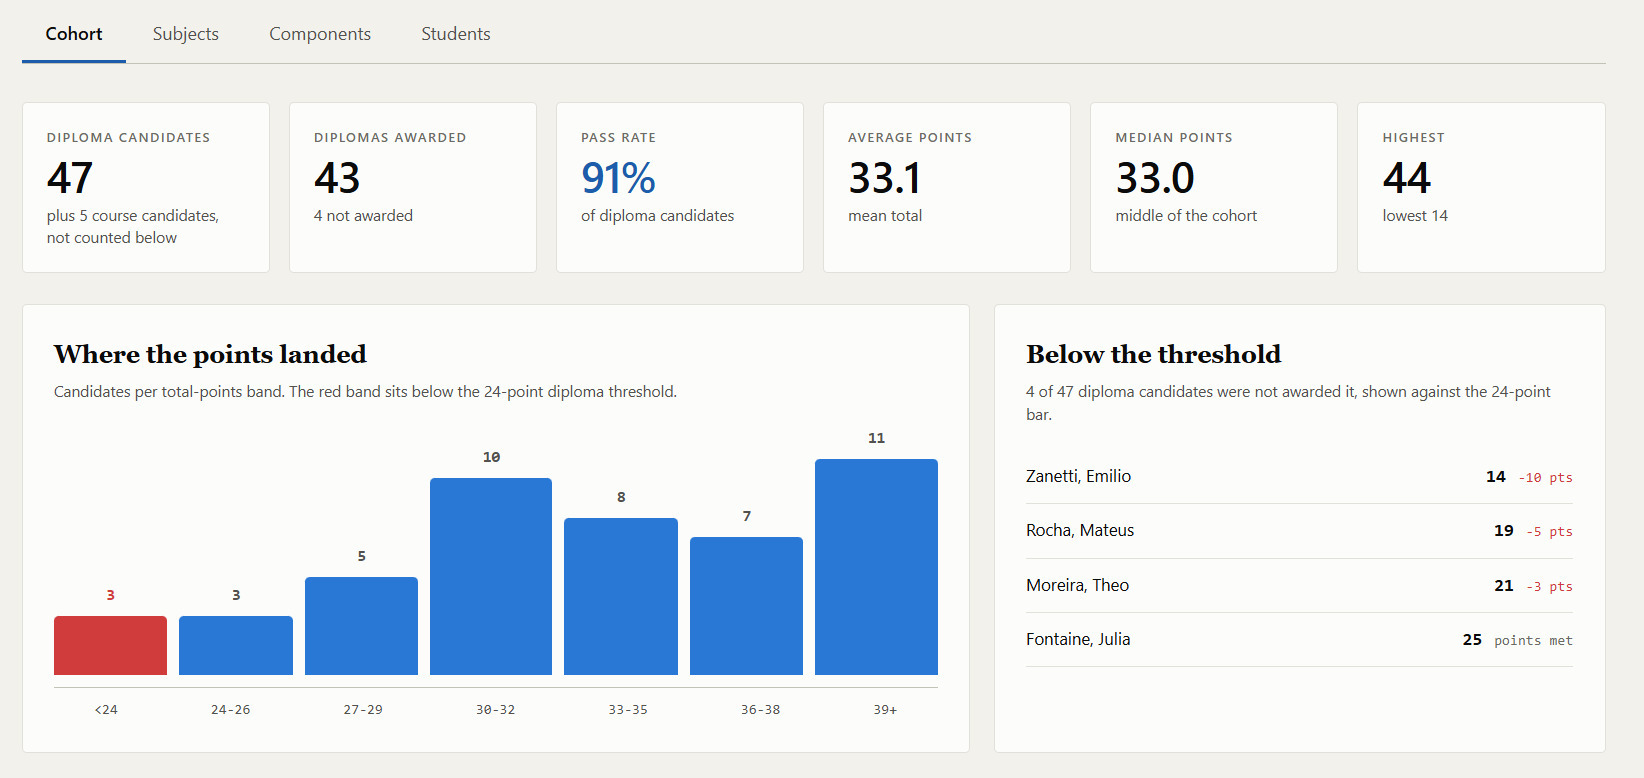Click the '-5 pts' shortfall label
This screenshot has width=1644, height=778.
(x=1549, y=532)
